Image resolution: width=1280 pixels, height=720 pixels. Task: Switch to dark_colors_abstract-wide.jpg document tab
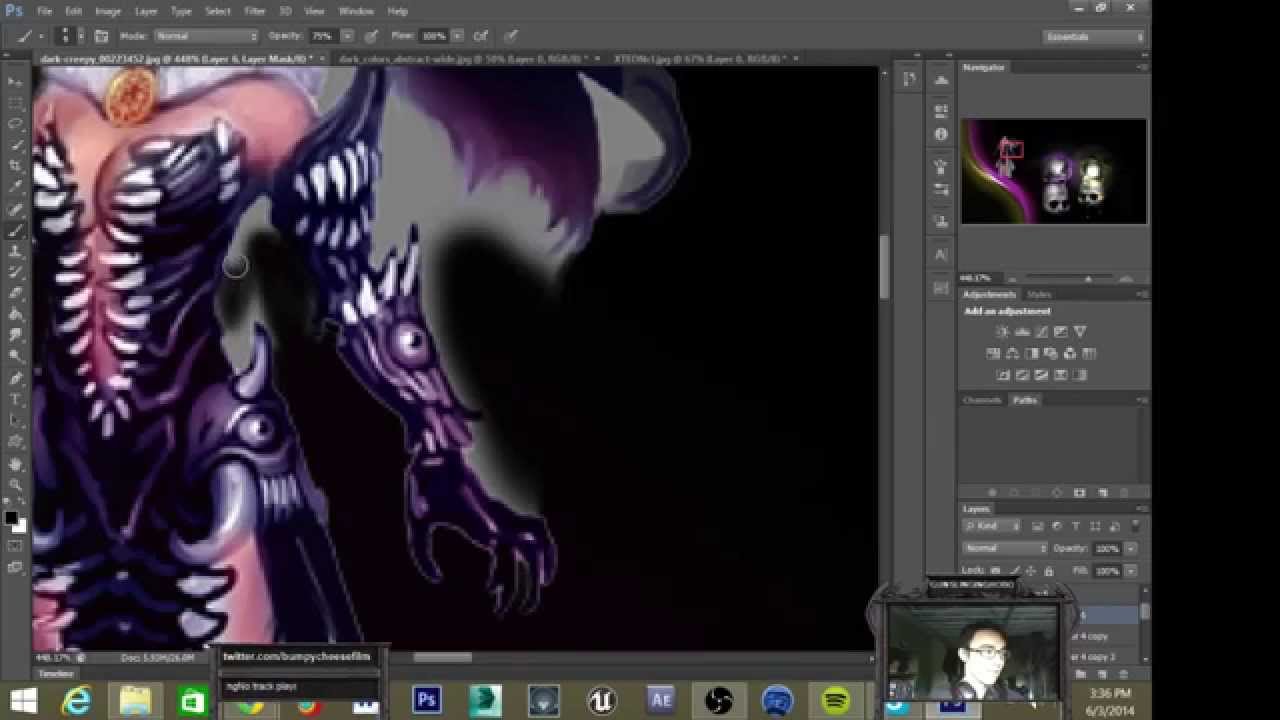[463, 59]
